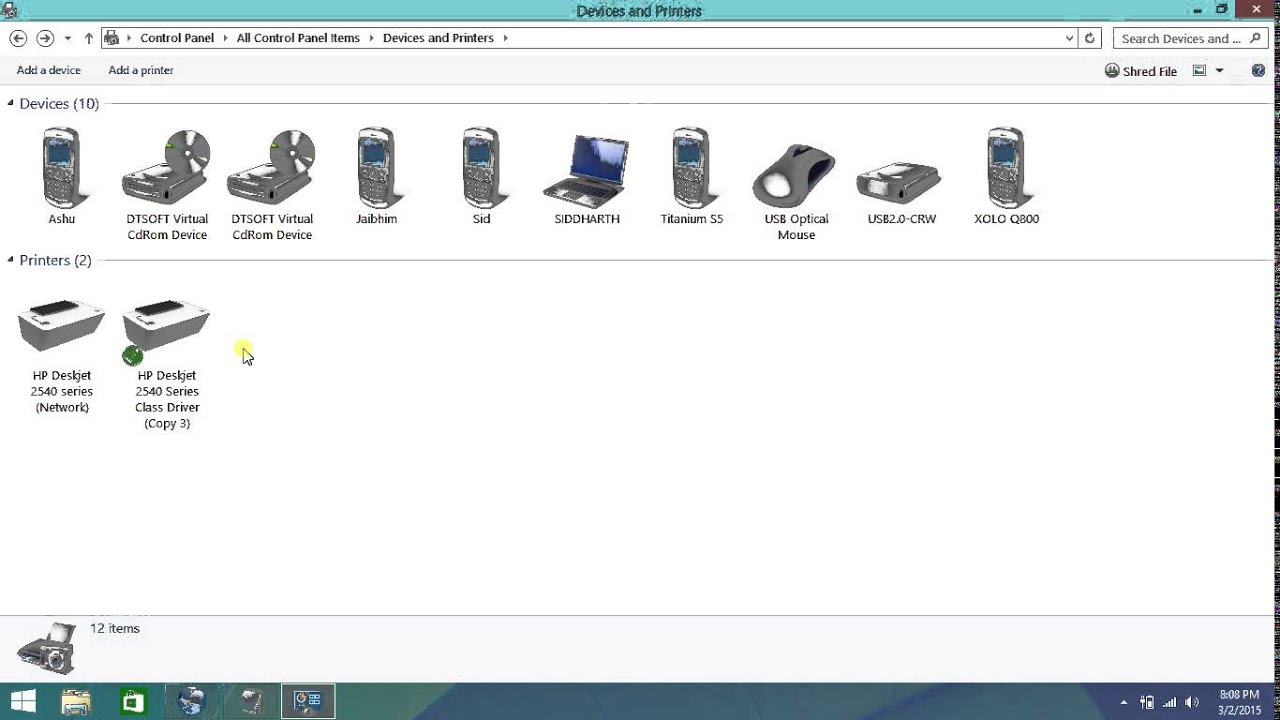The image size is (1280, 720).
Task: Open the view options dropdown arrow
Action: tap(1219, 71)
